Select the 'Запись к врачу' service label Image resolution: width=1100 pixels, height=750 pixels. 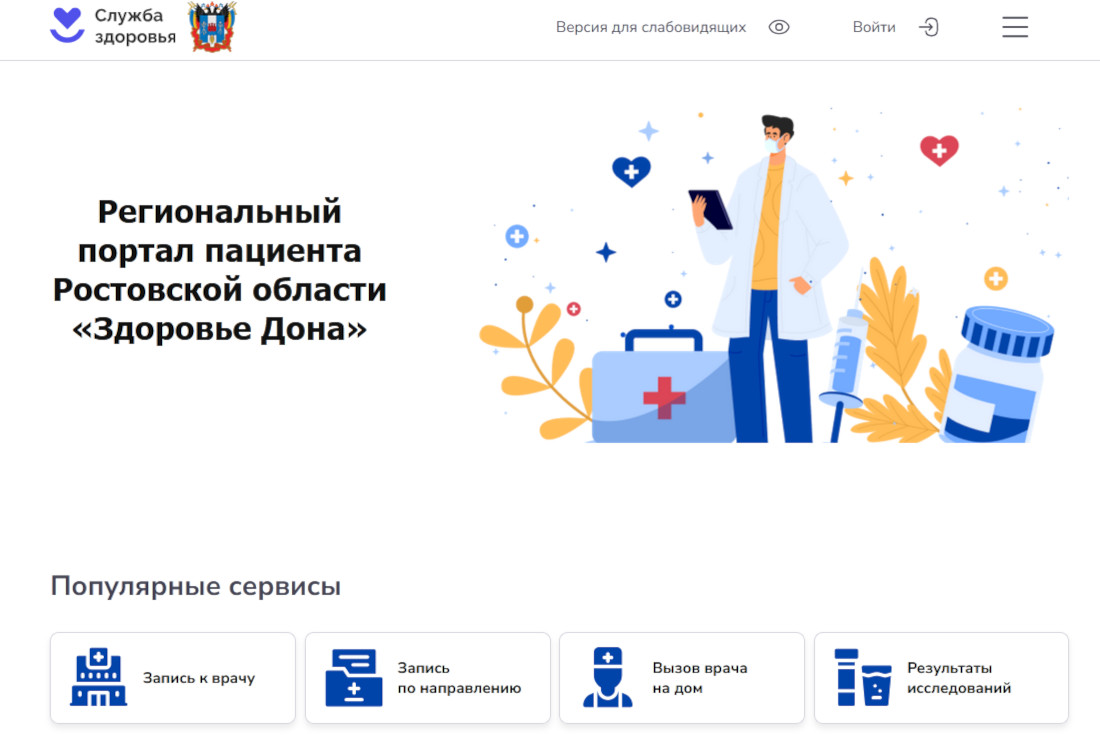[199, 678]
